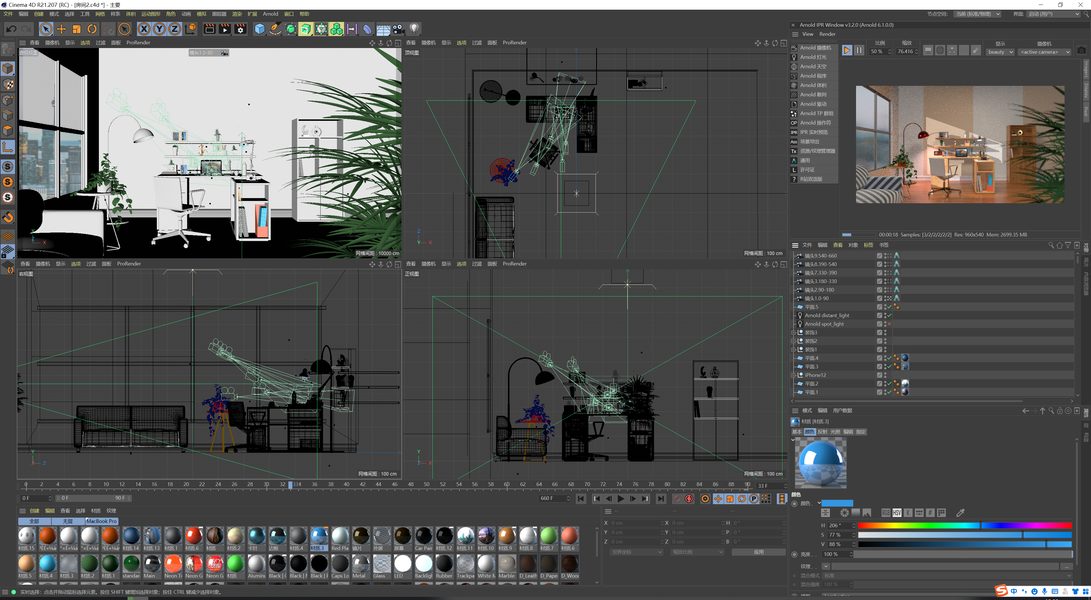Viewport: 1091px width, 600px height.
Task: Click the Rotate tool icon
Action: pyautogui.click(x=91, y=29)
